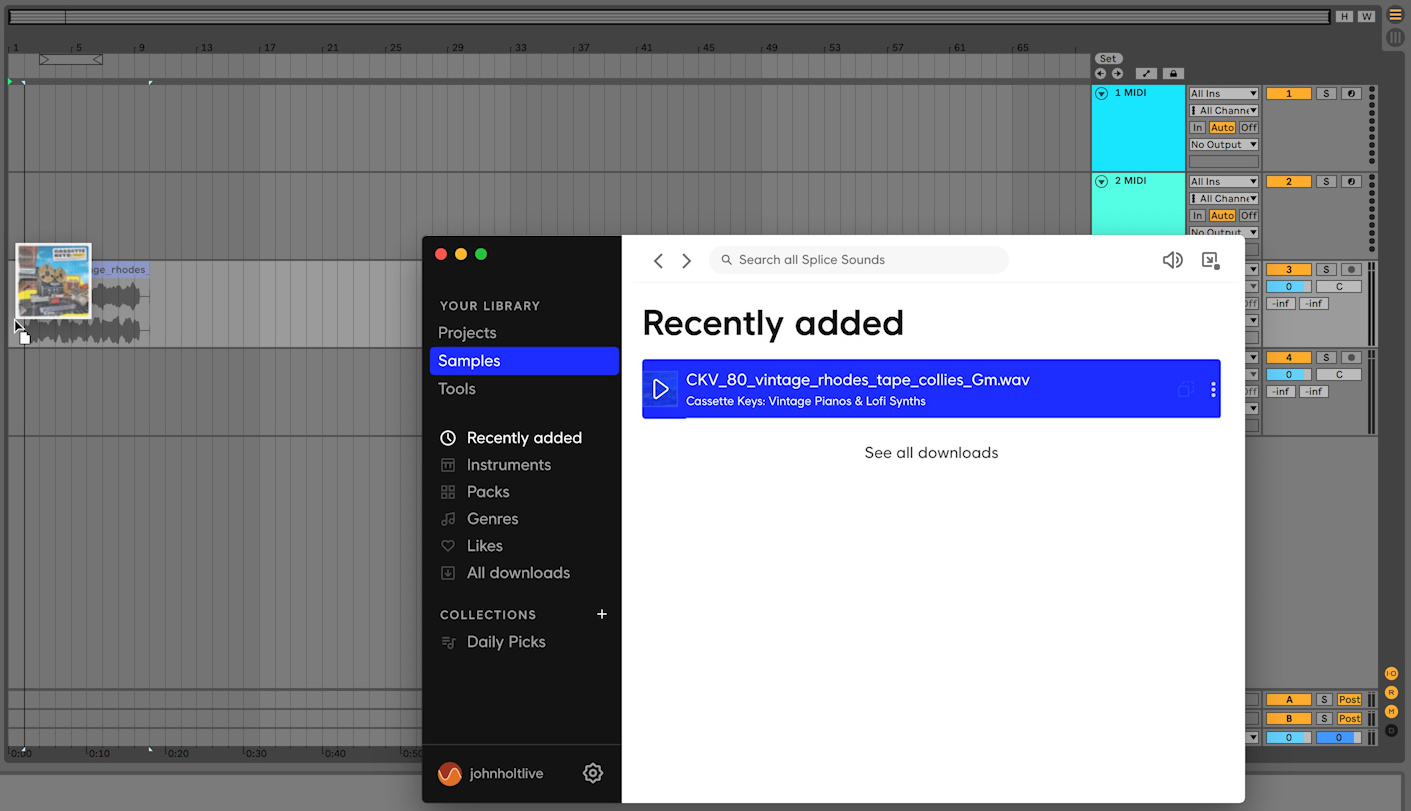Click the Splice mini-window icon beside speaker
The image size is (1411, 811).
click(x=1210, y=260)
